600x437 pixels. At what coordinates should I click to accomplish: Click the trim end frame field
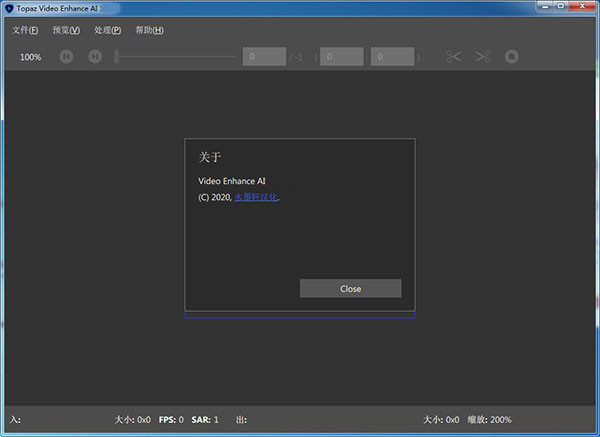click(x=392, y=57)
